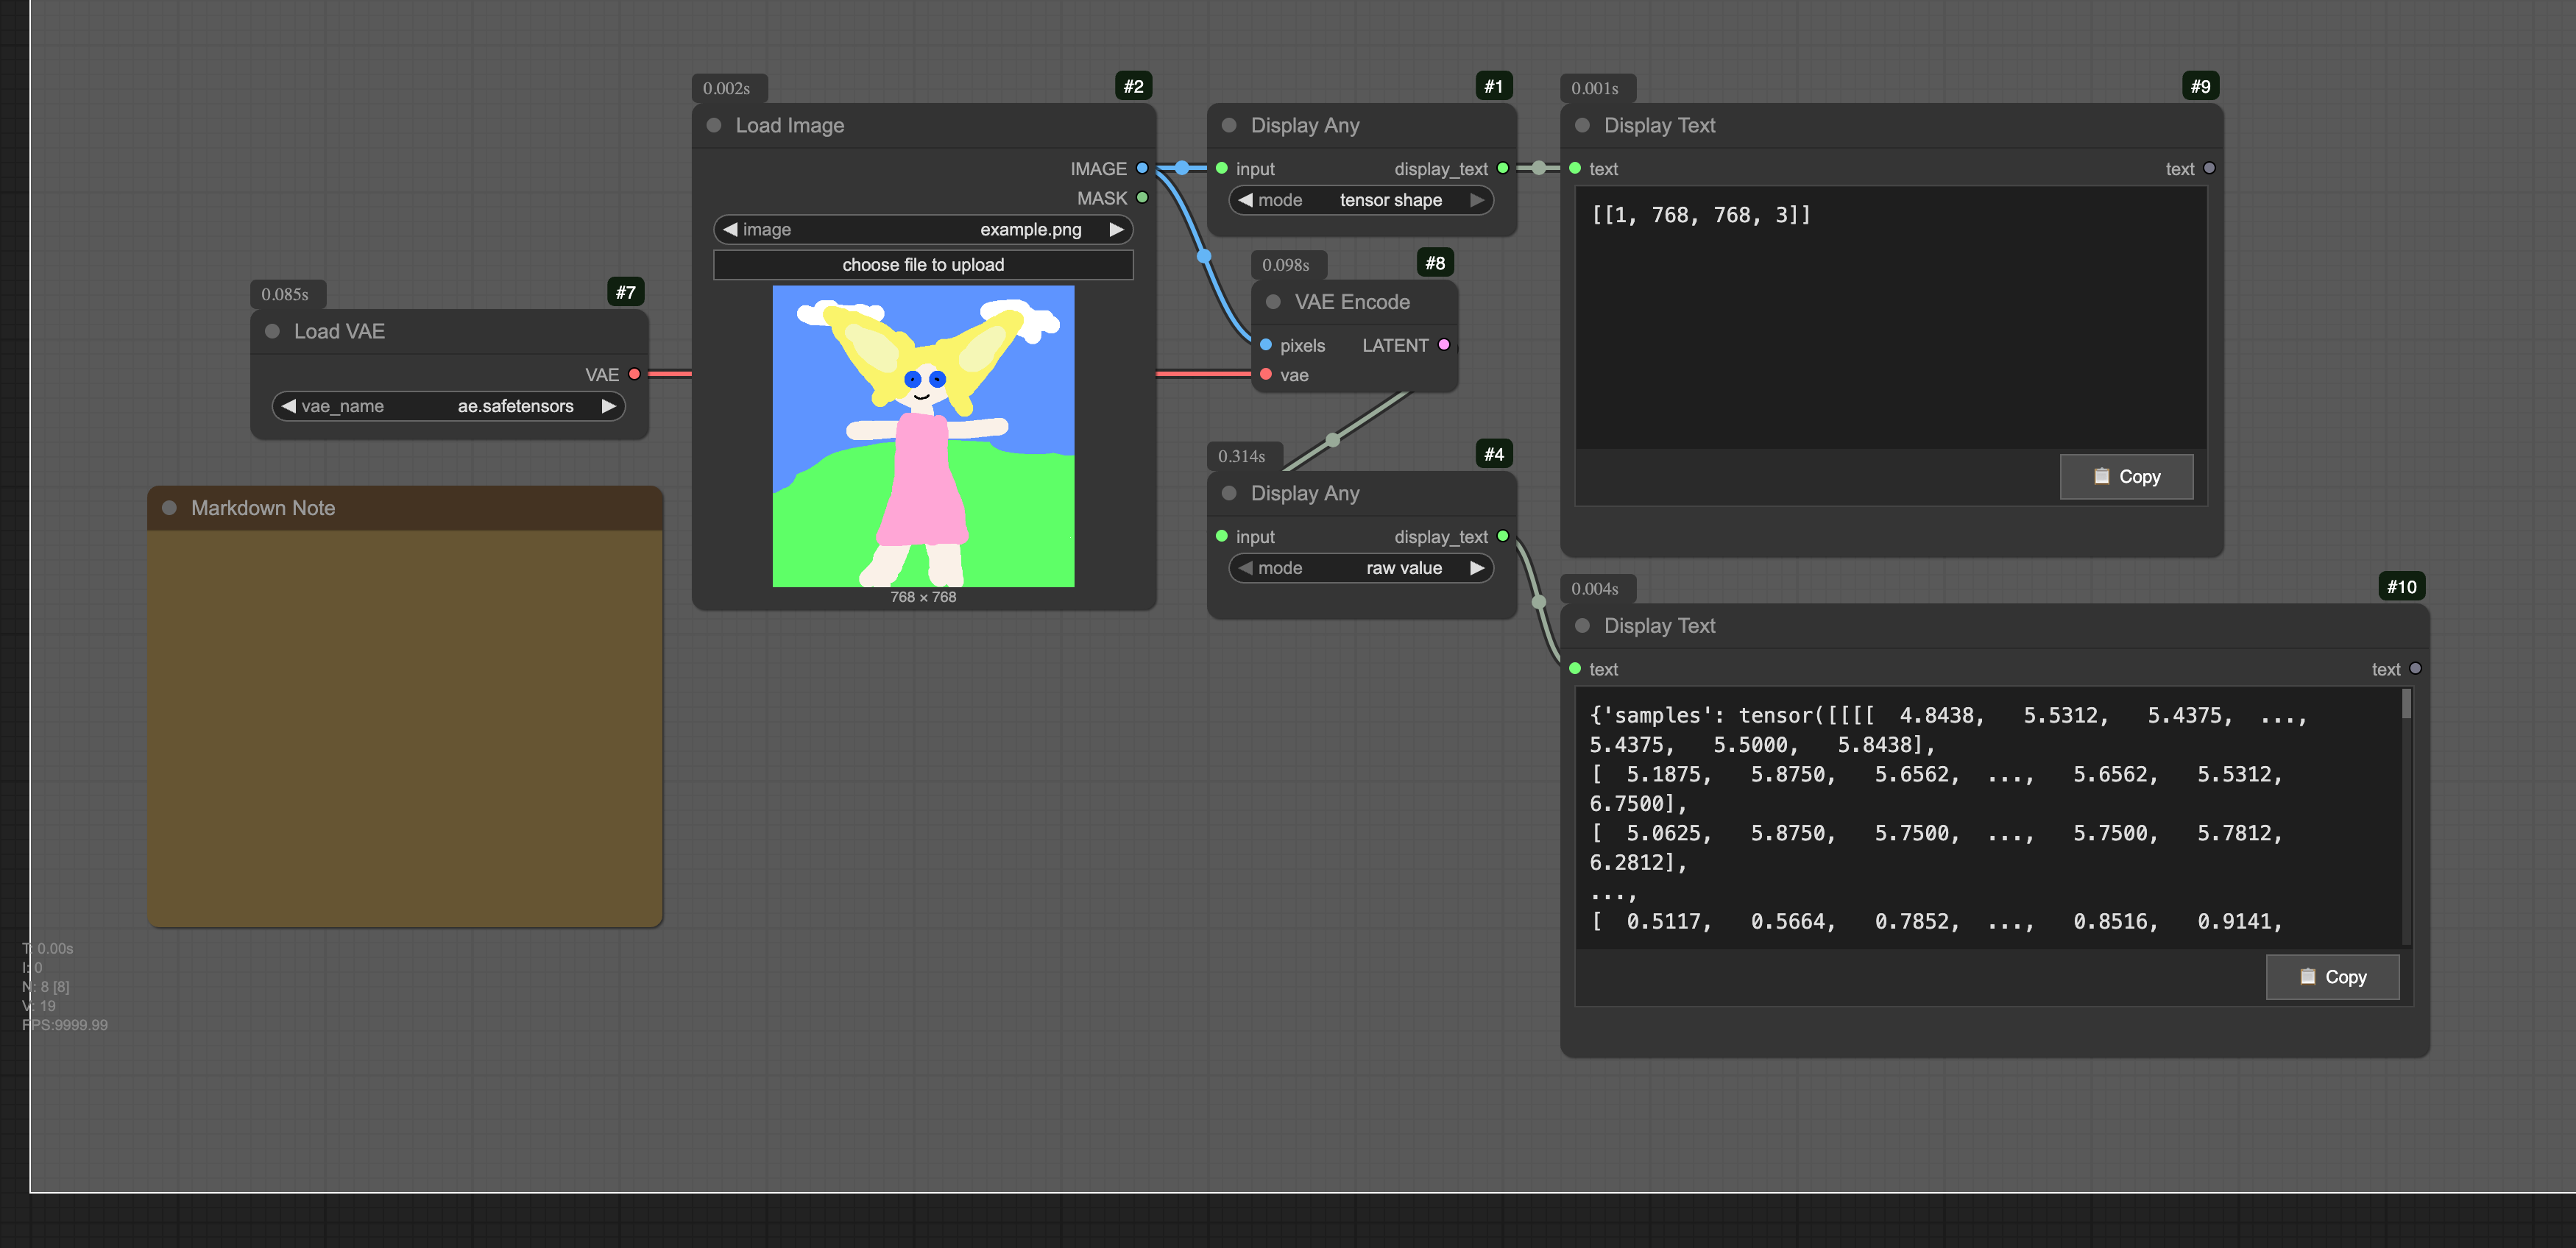2576x1248 pixels.
Task: Click the 0.314s execution time label
Action: click(1242, 456)
